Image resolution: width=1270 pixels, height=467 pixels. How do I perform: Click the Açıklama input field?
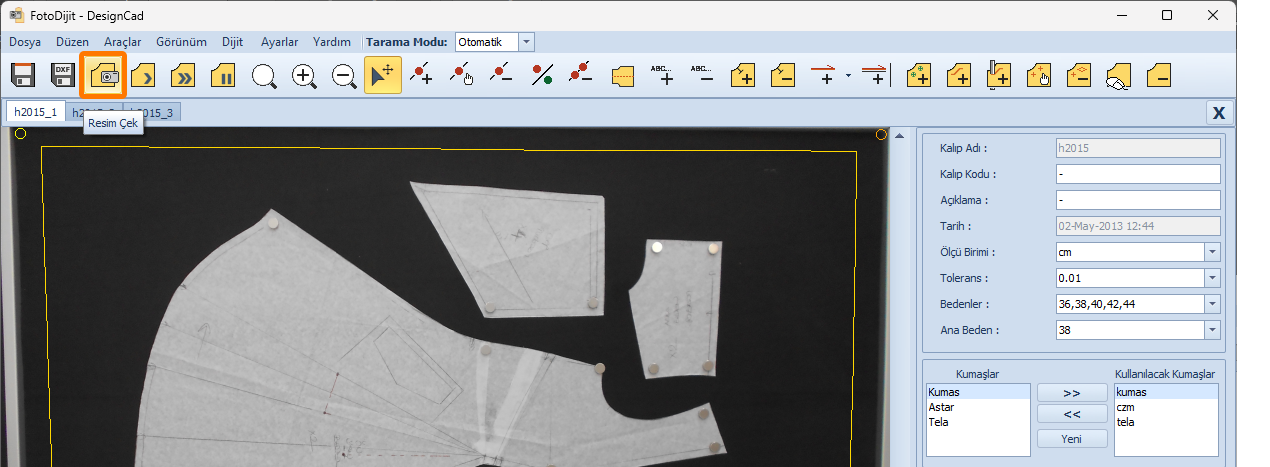[x=1137, y=200]
